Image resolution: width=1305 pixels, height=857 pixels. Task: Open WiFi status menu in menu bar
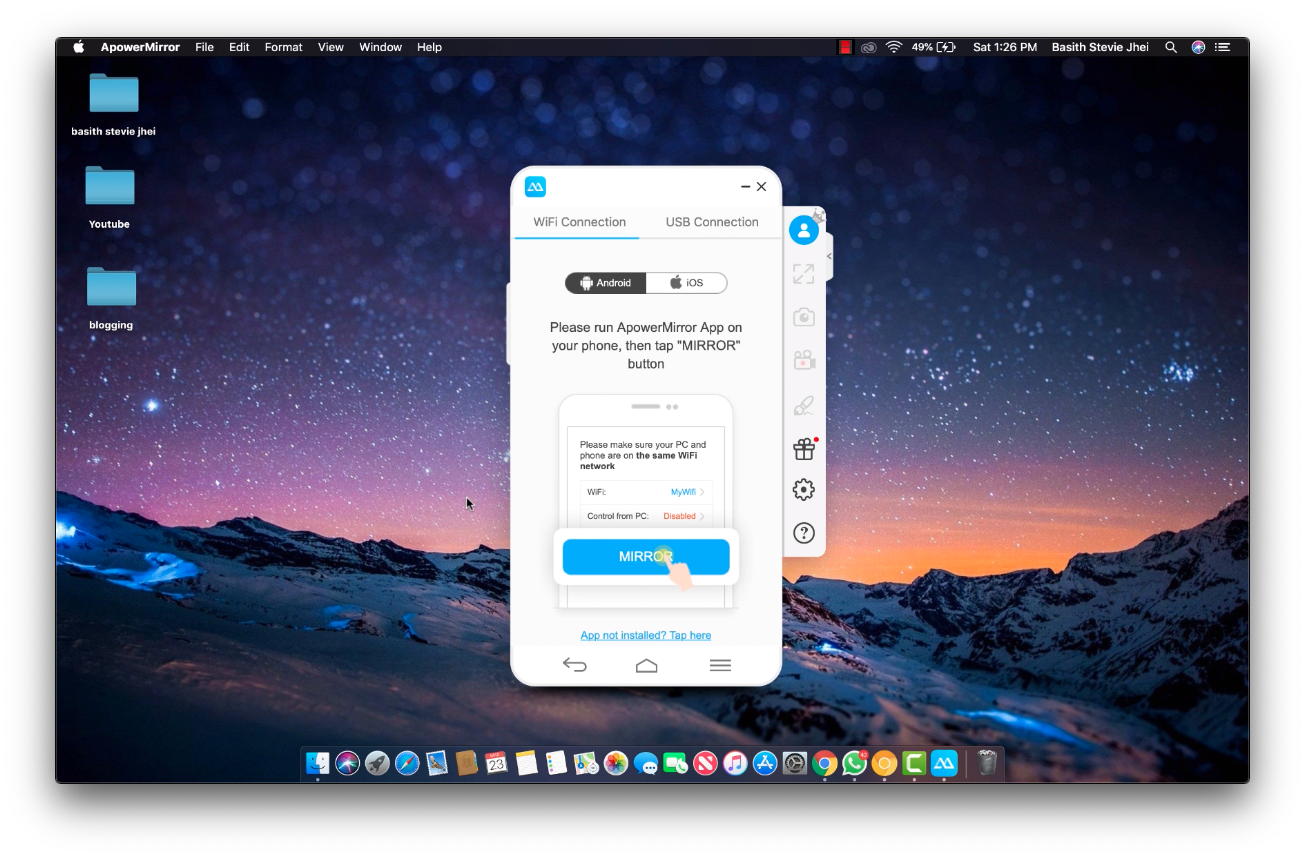[x=894, y=47]
